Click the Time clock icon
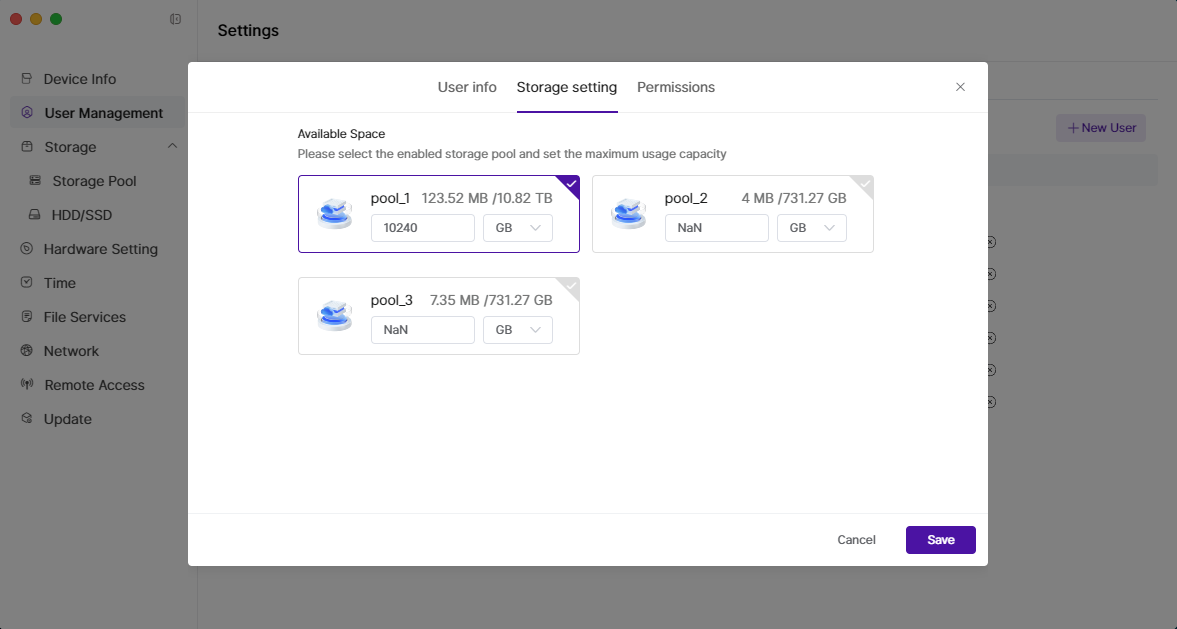The width and height of the screenshot is (1177, 629). (27, 282)
